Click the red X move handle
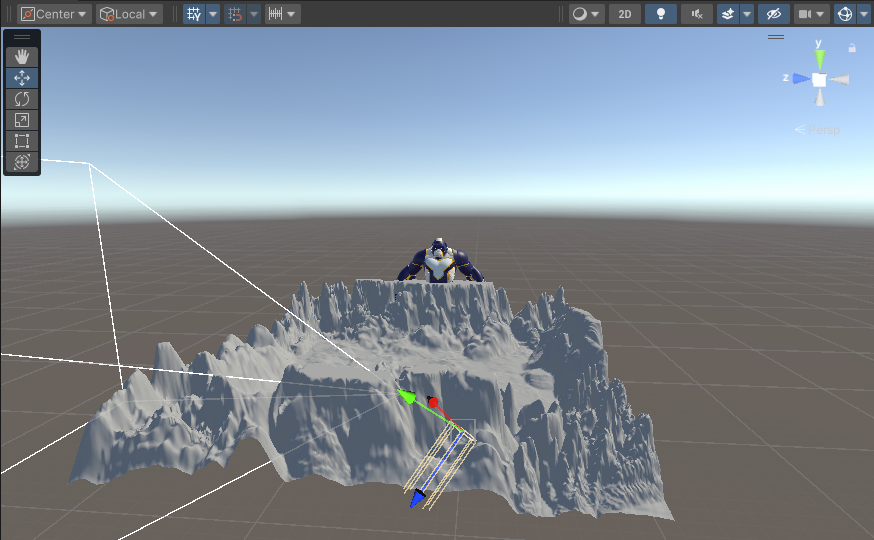874x540 pixels. (433, 402)
